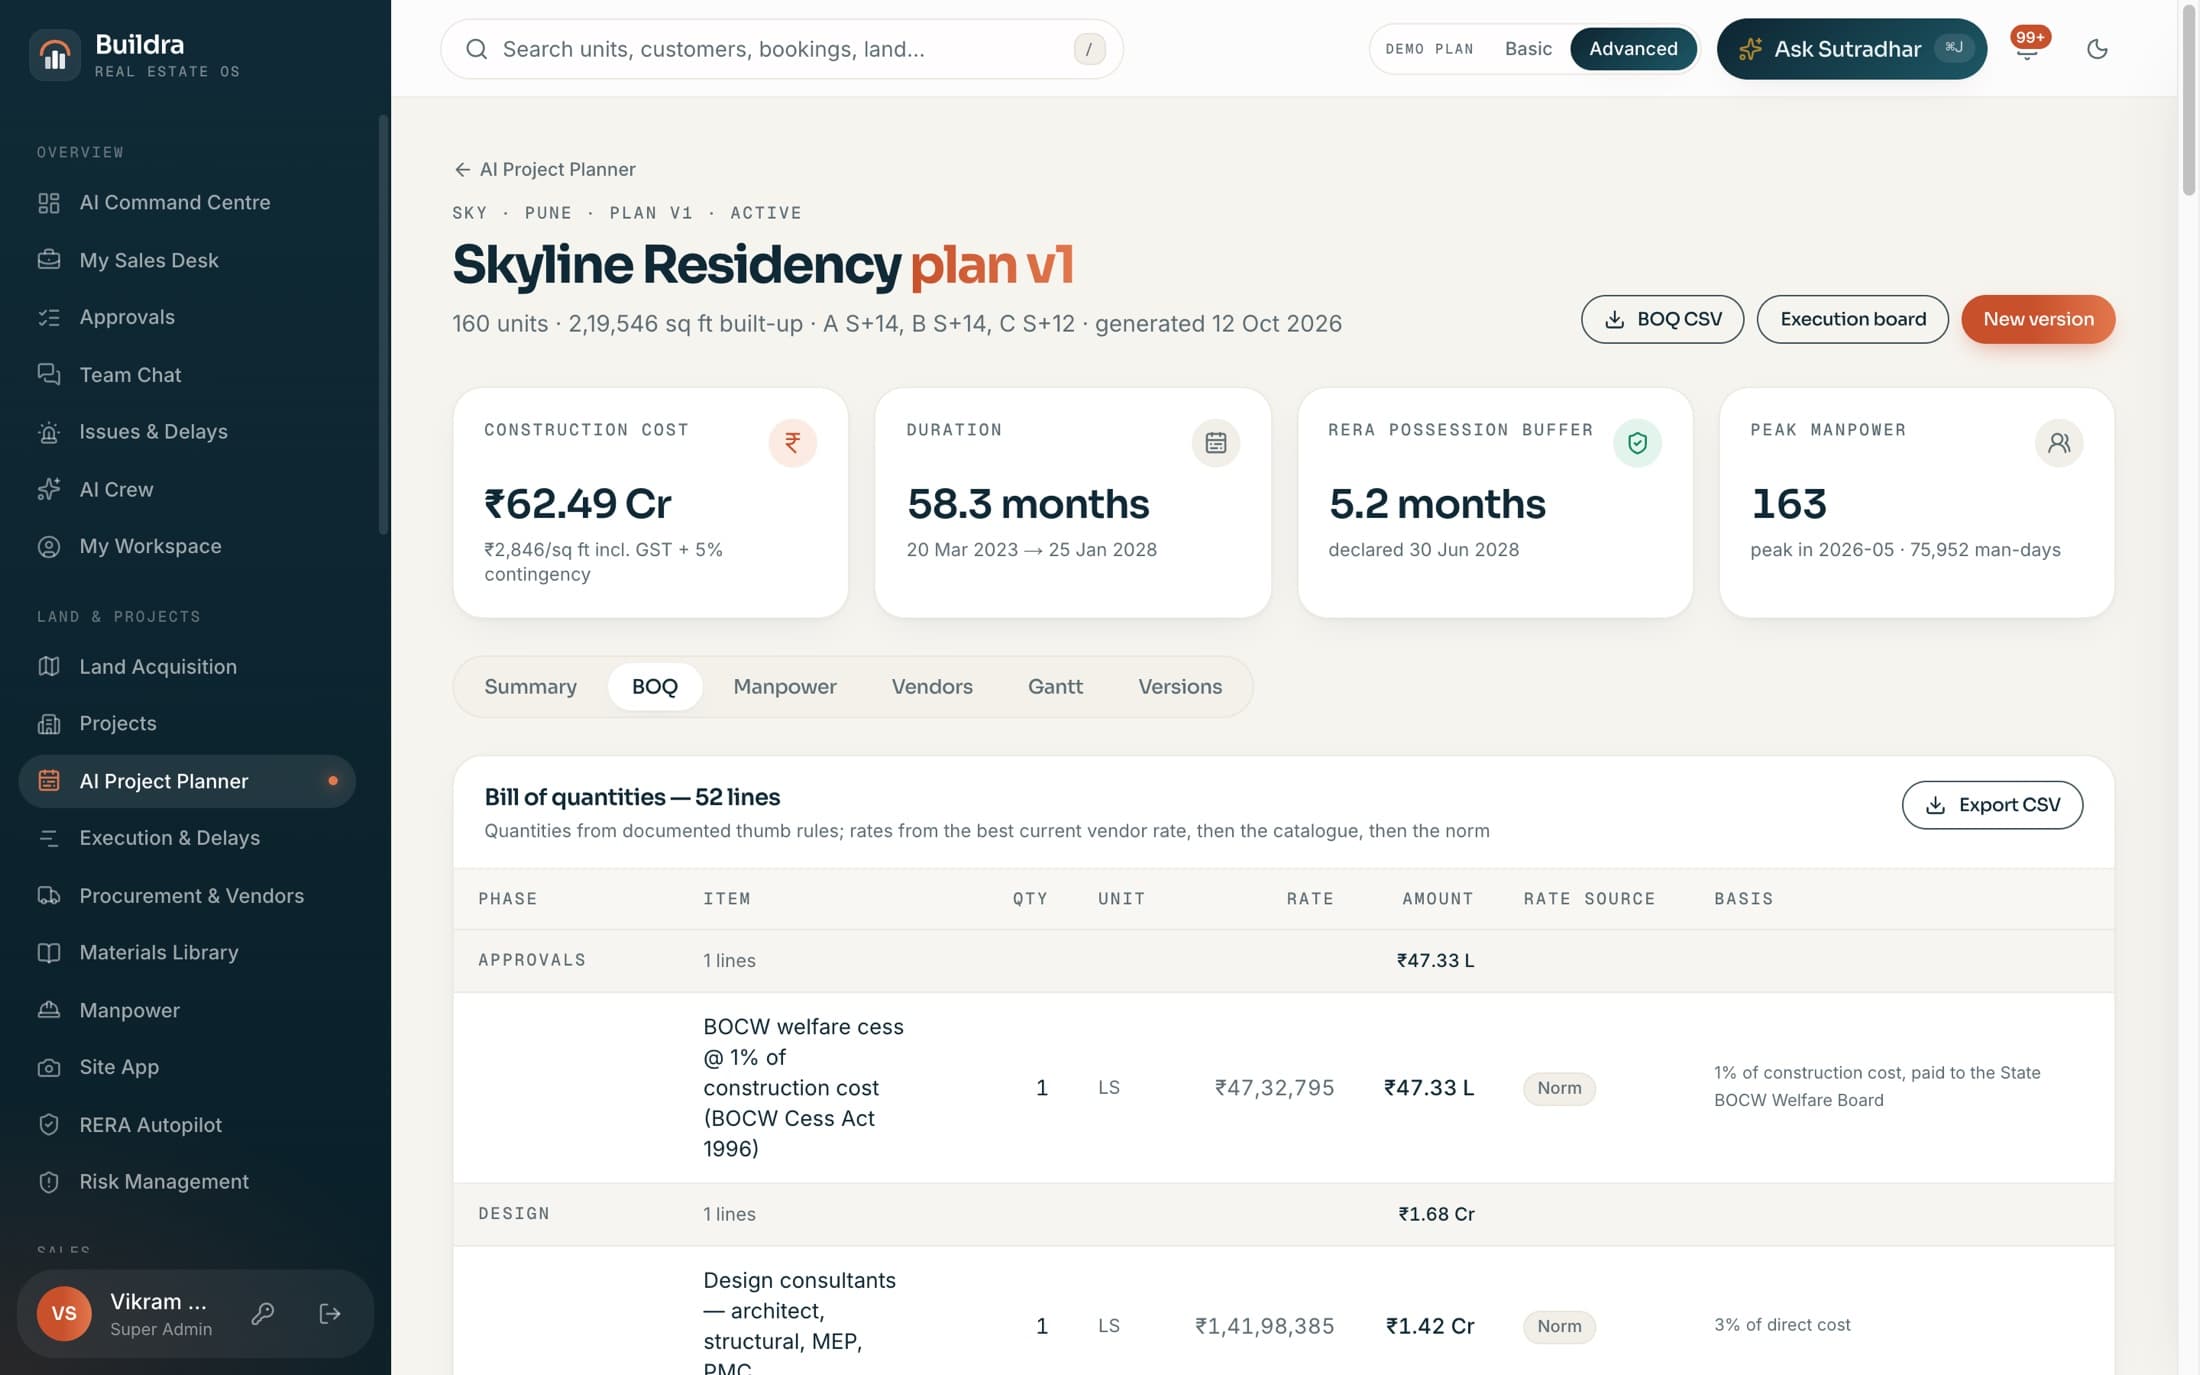Open the Vendors tab
Screen dimensions: 2200x1375
coord(932,687)
